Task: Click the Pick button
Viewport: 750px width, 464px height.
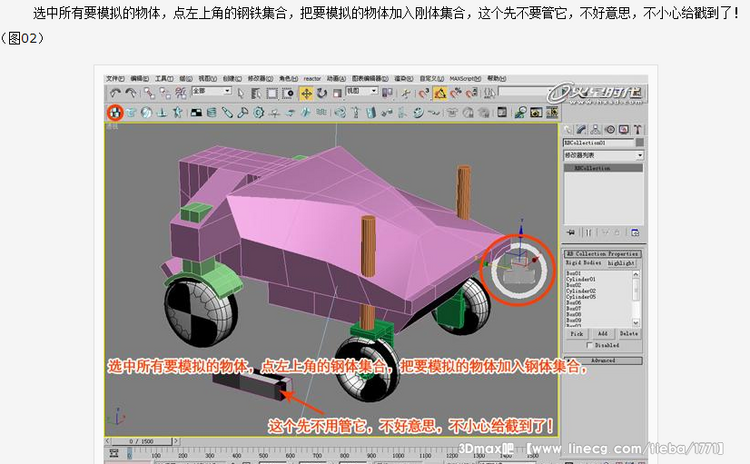Action: (x=577, y=333)
